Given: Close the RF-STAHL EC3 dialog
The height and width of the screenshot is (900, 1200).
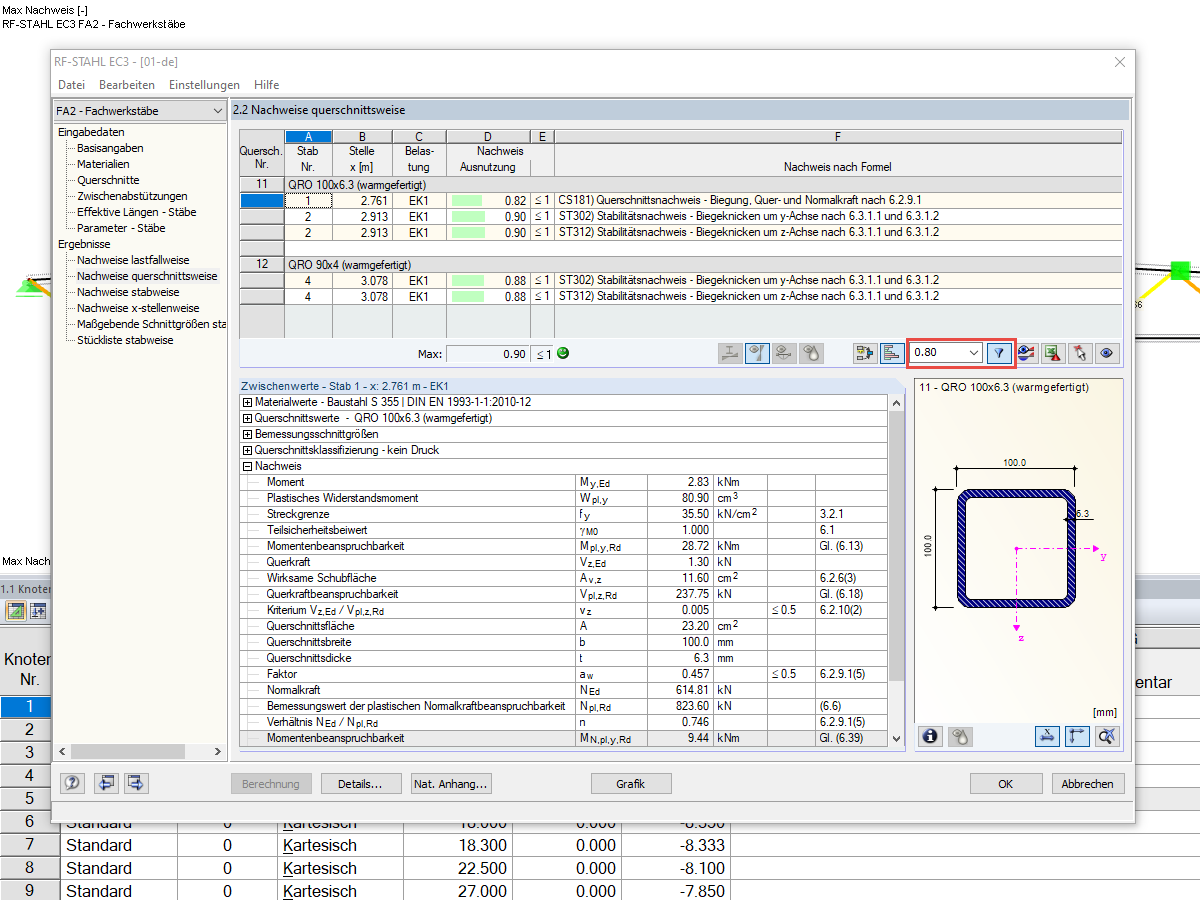Looking at the screenshot, I should (1119, 62).
